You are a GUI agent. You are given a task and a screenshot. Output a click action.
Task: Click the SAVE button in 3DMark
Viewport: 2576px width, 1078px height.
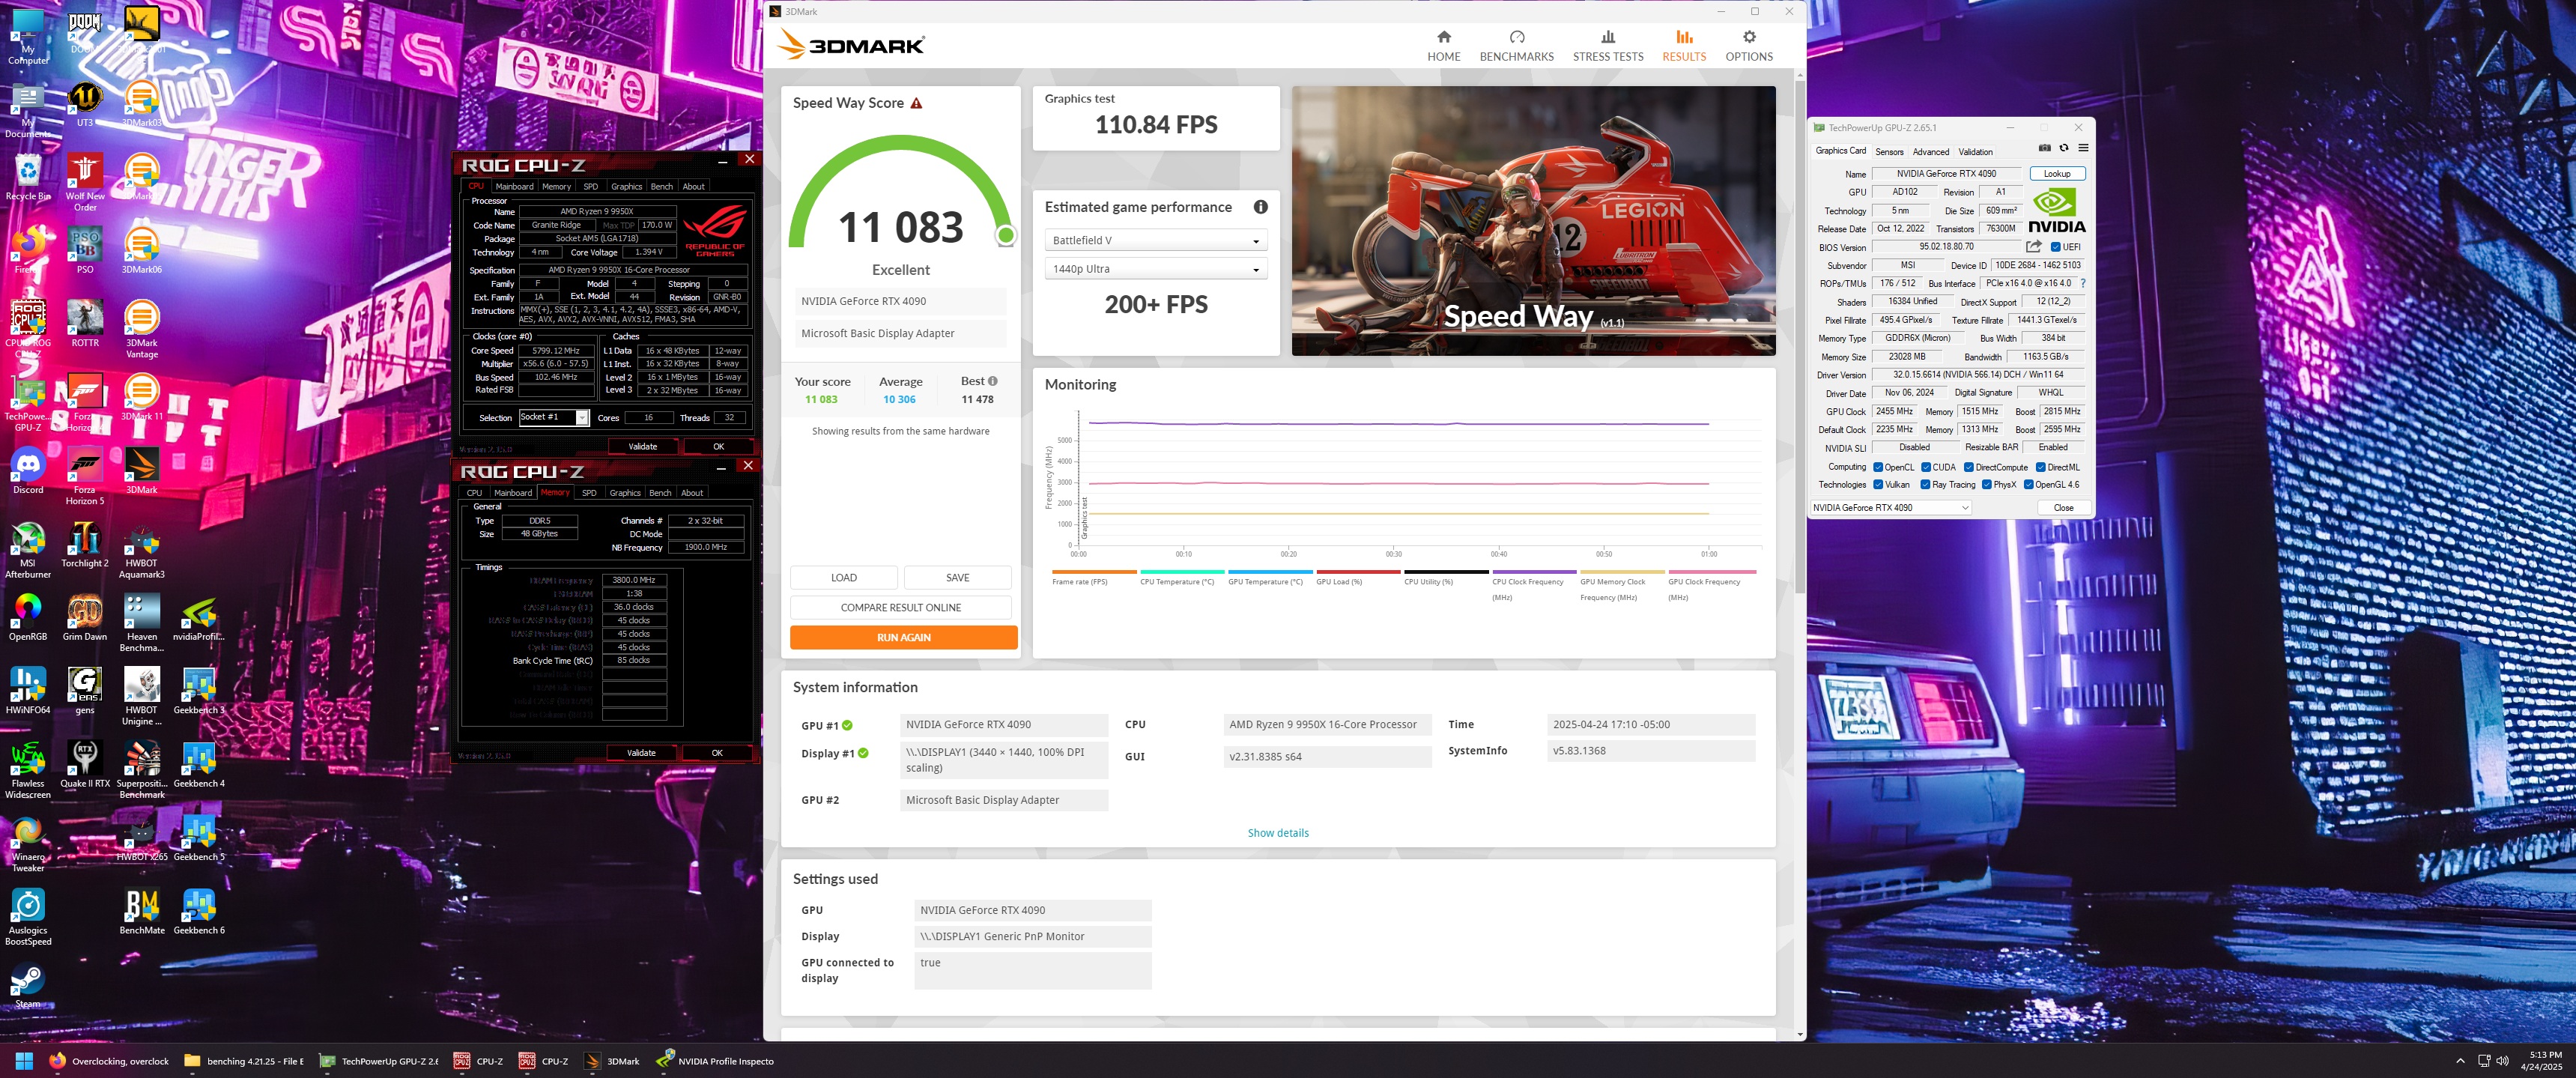coord(957,577)
